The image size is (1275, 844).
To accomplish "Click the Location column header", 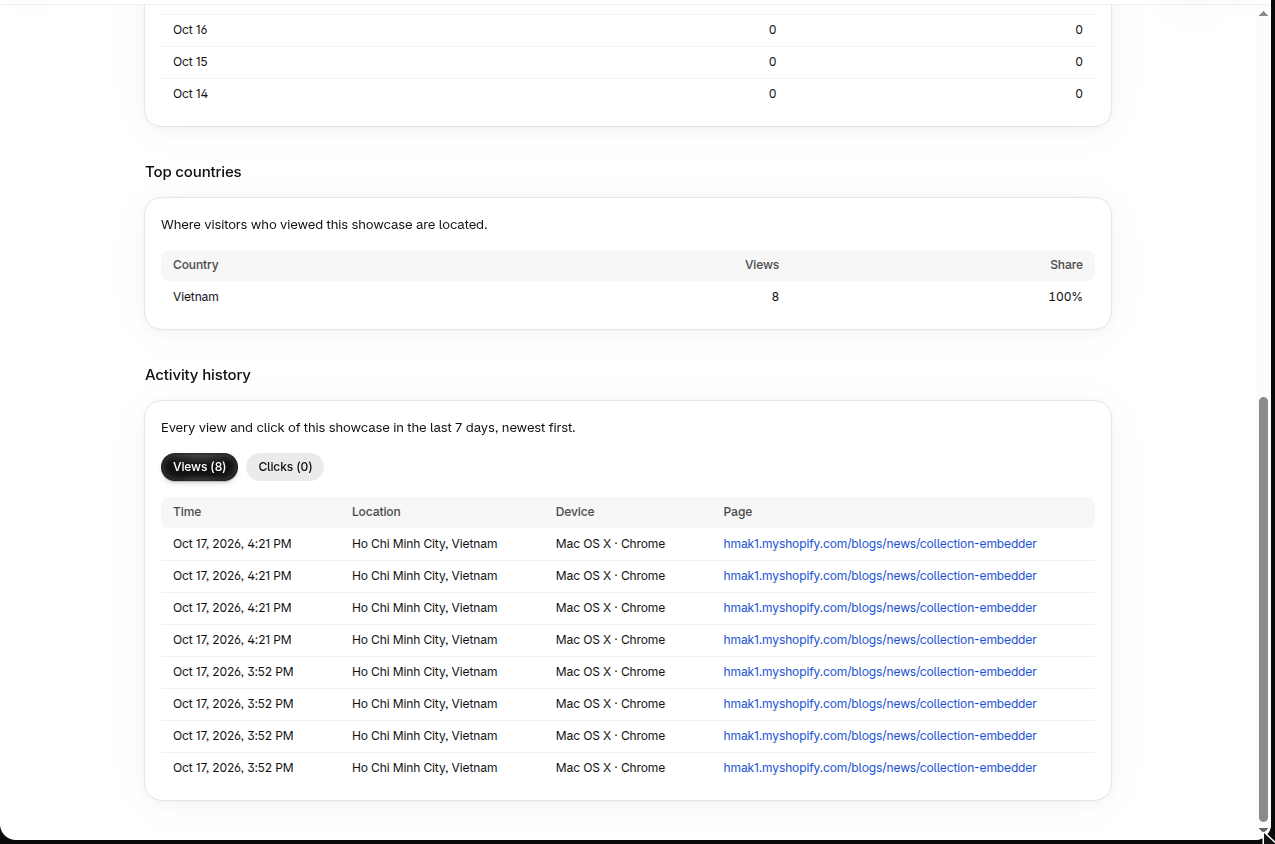I will point(376,512).
